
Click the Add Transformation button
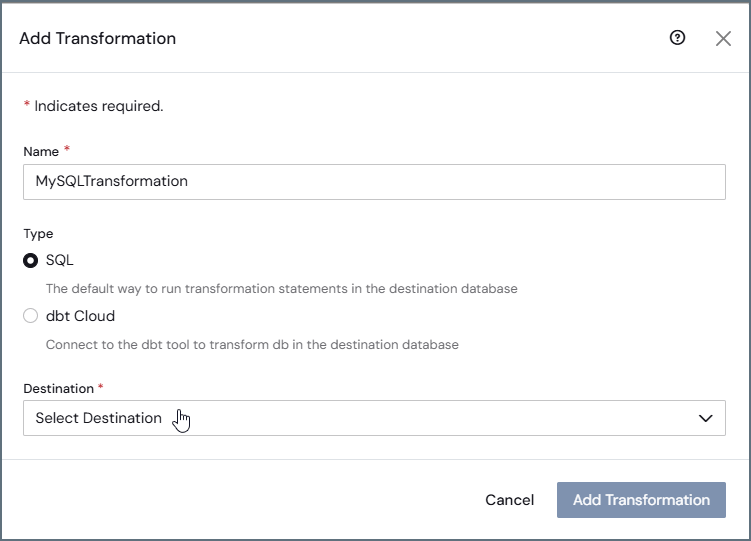click(641, 500)
